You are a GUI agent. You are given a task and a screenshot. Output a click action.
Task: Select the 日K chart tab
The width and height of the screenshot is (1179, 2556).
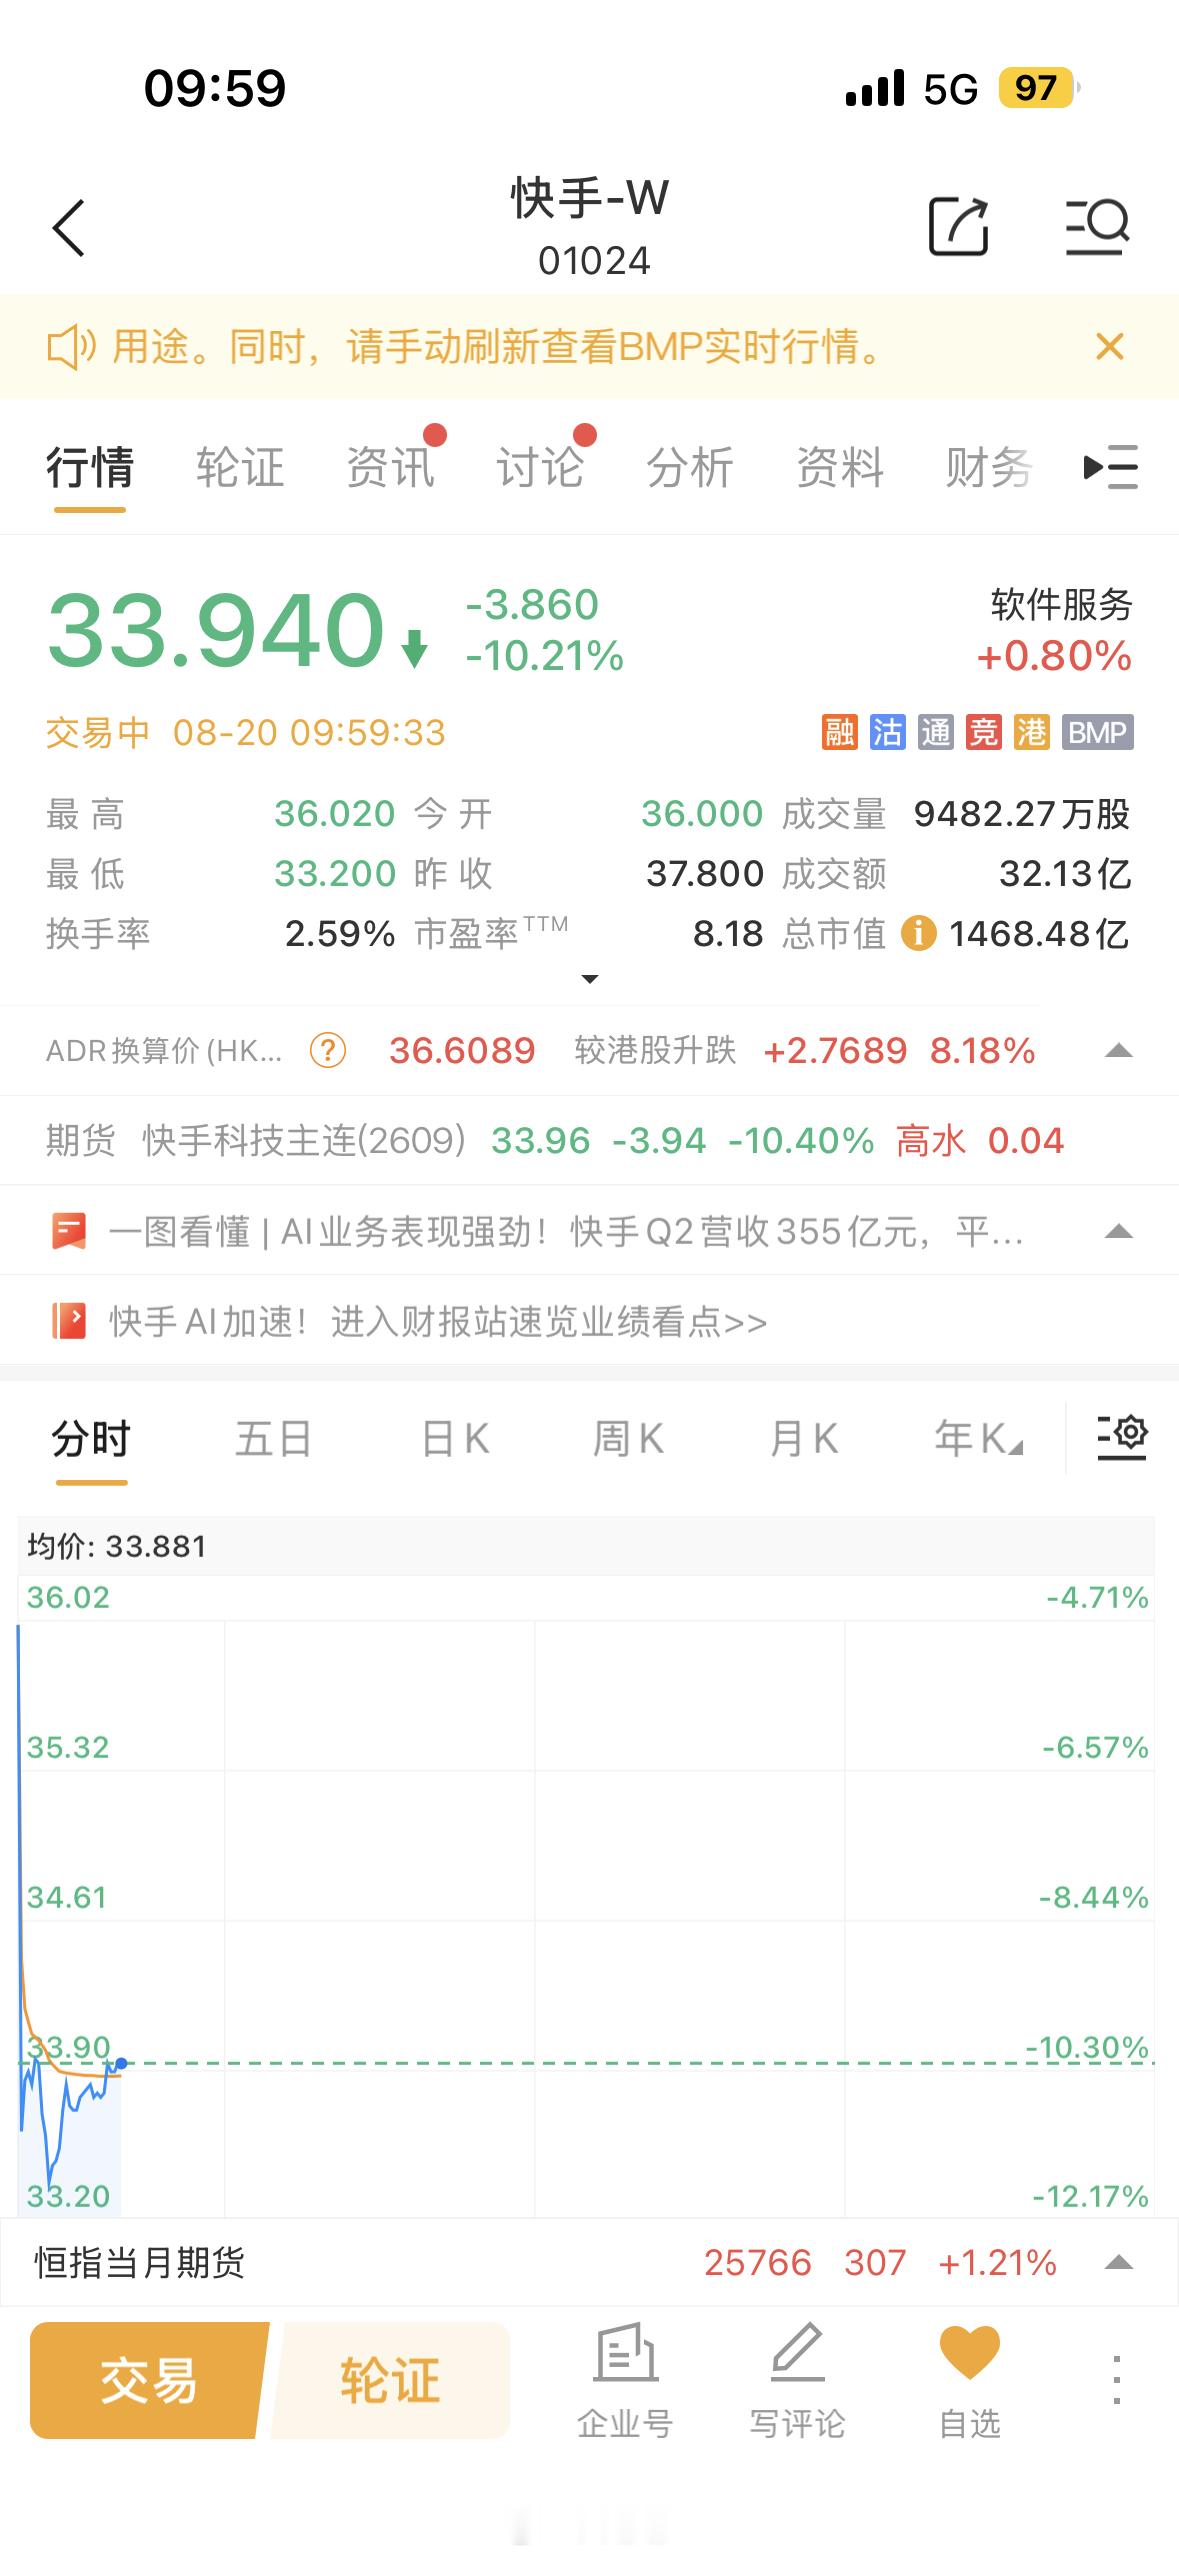[x=455, y=1439]
